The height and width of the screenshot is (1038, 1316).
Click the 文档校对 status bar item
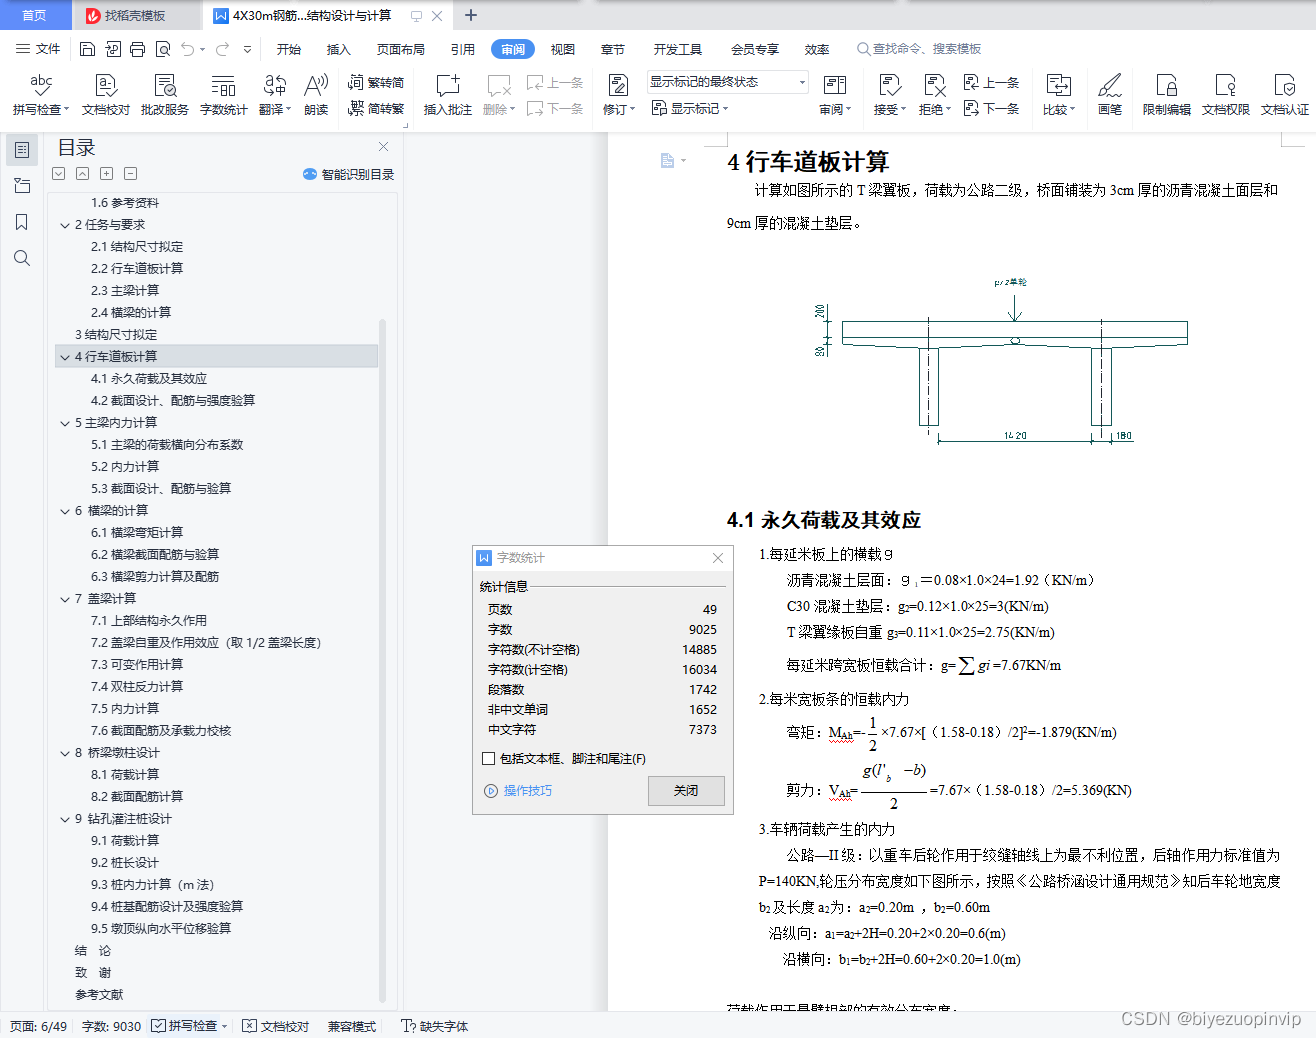(276, 1026)
